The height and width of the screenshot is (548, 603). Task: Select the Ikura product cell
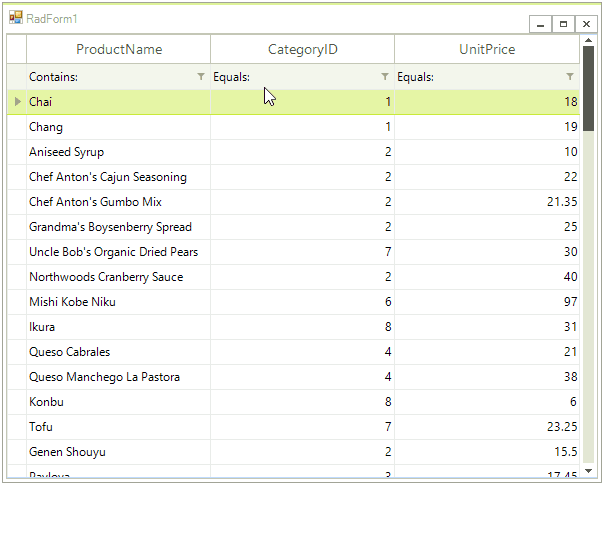coord(118,327)
